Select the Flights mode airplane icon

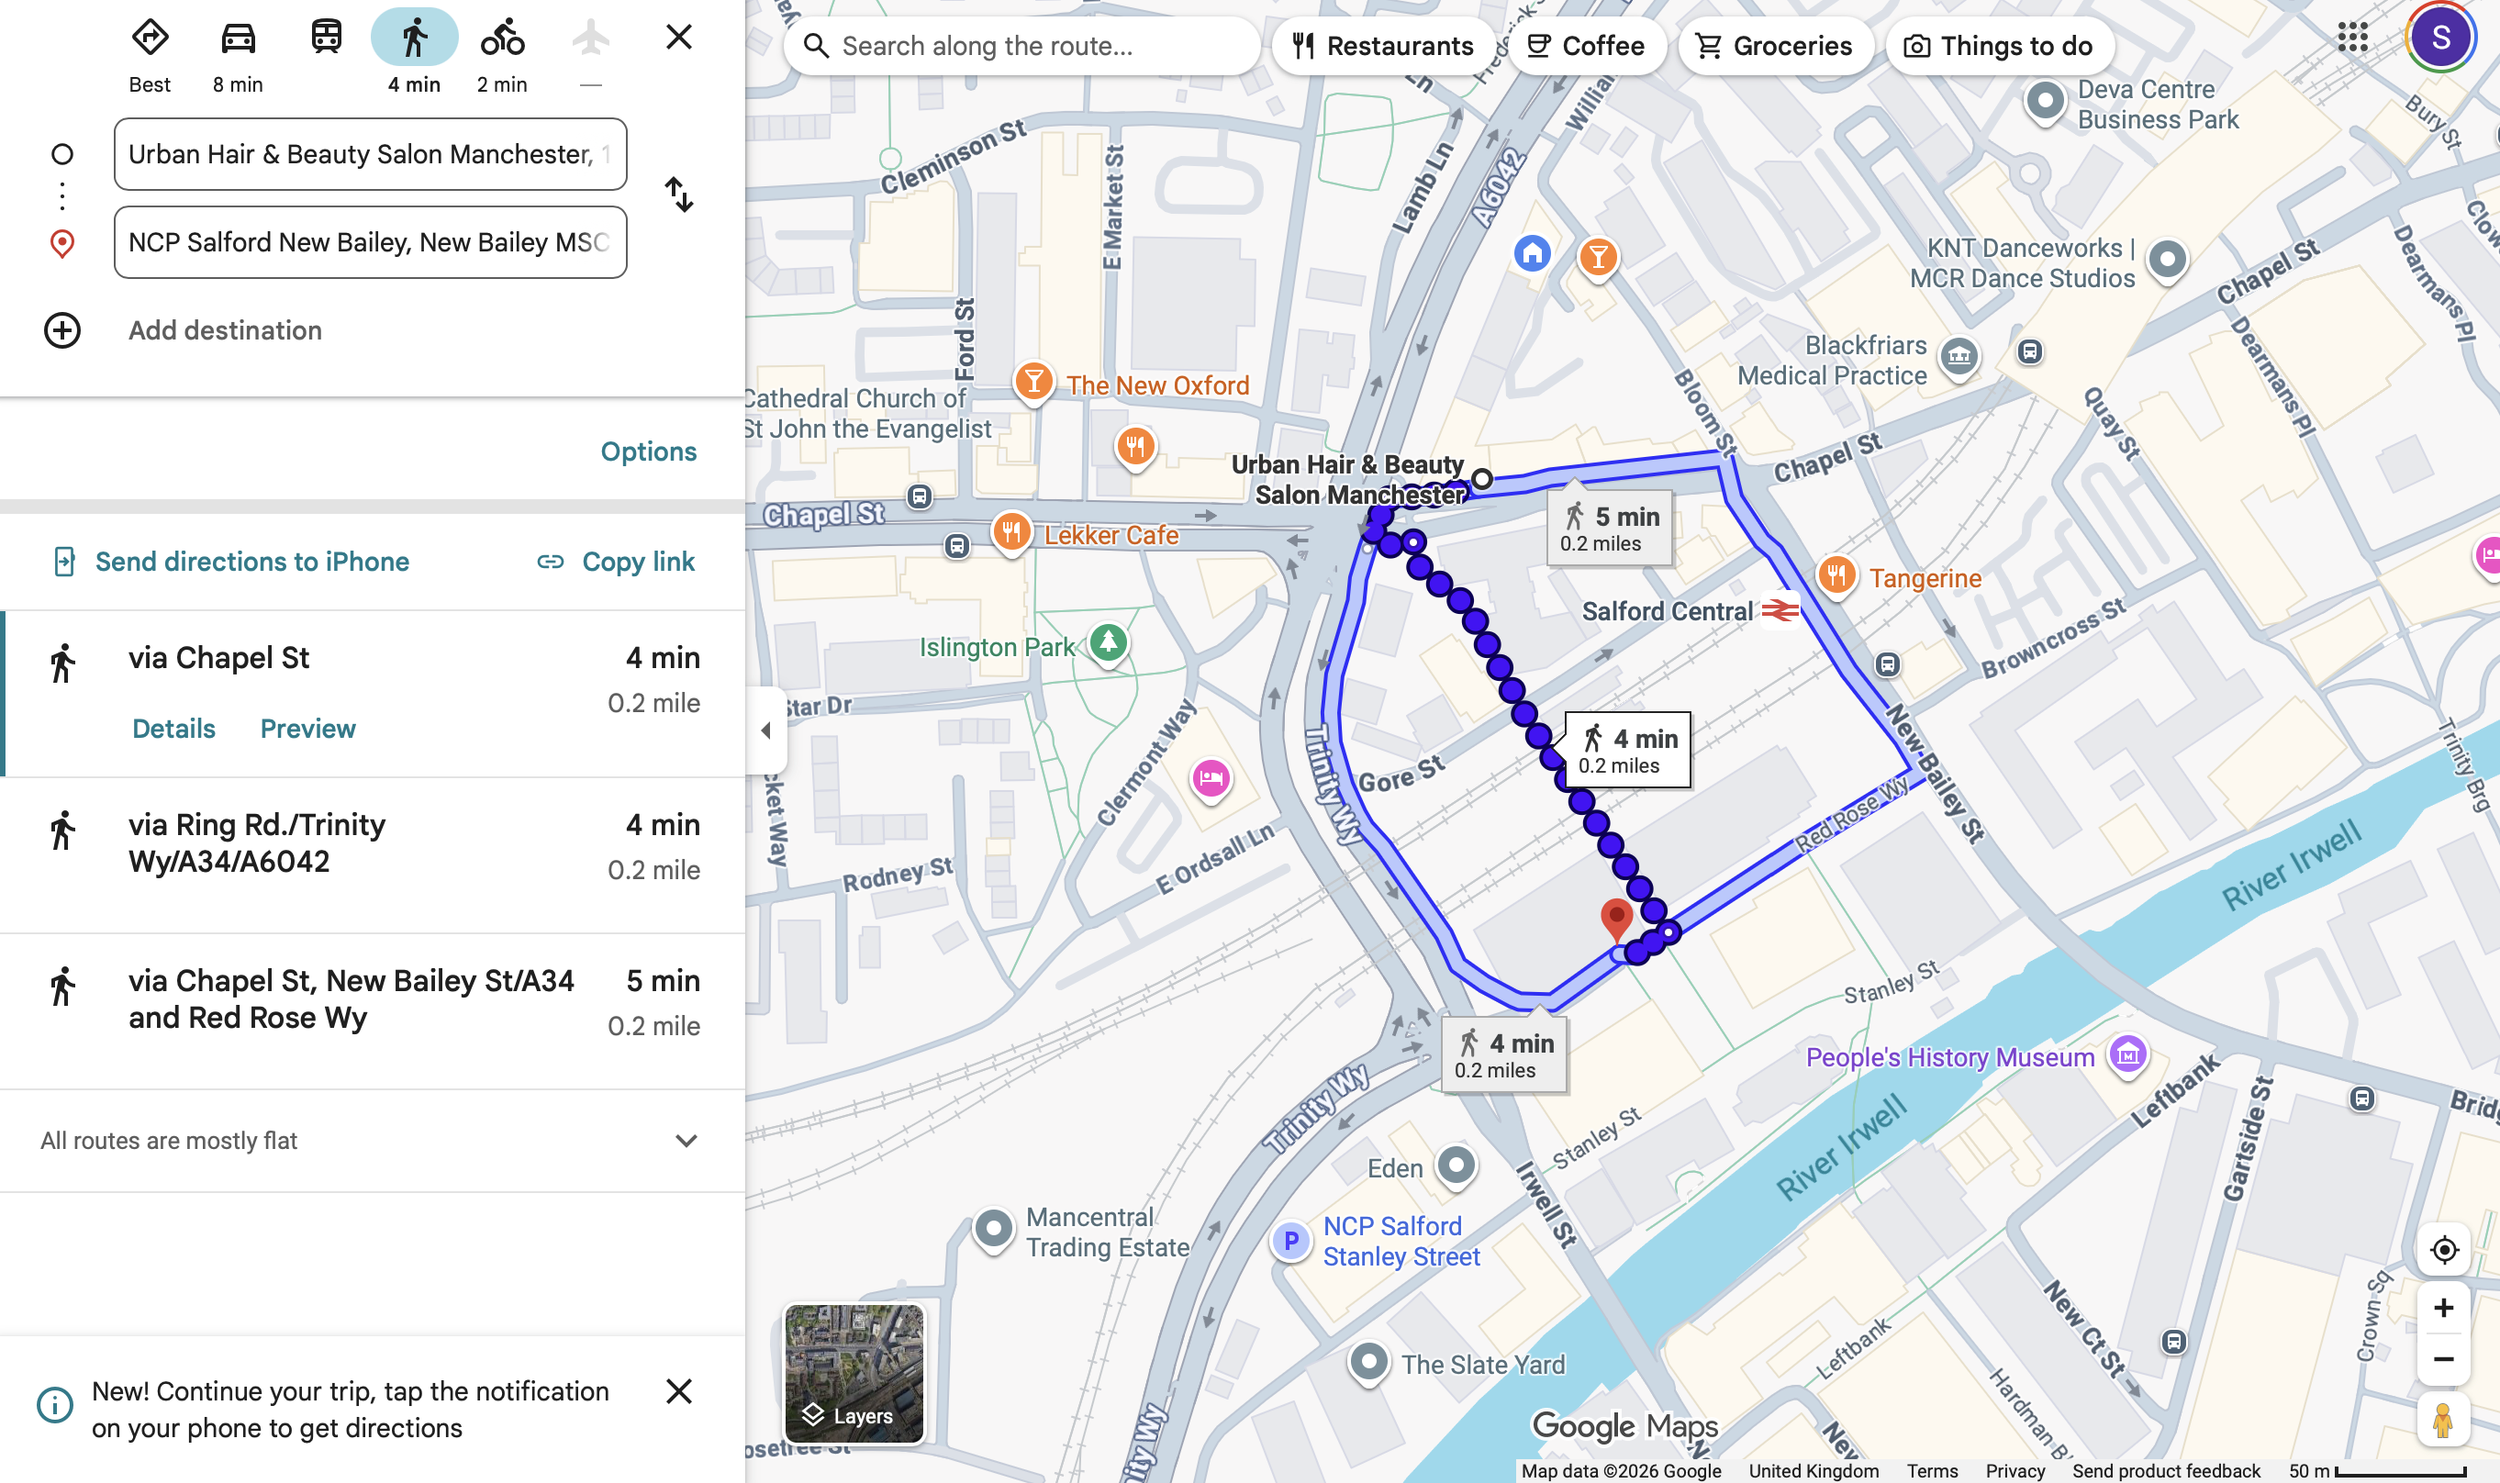click(x=591, y=38)
